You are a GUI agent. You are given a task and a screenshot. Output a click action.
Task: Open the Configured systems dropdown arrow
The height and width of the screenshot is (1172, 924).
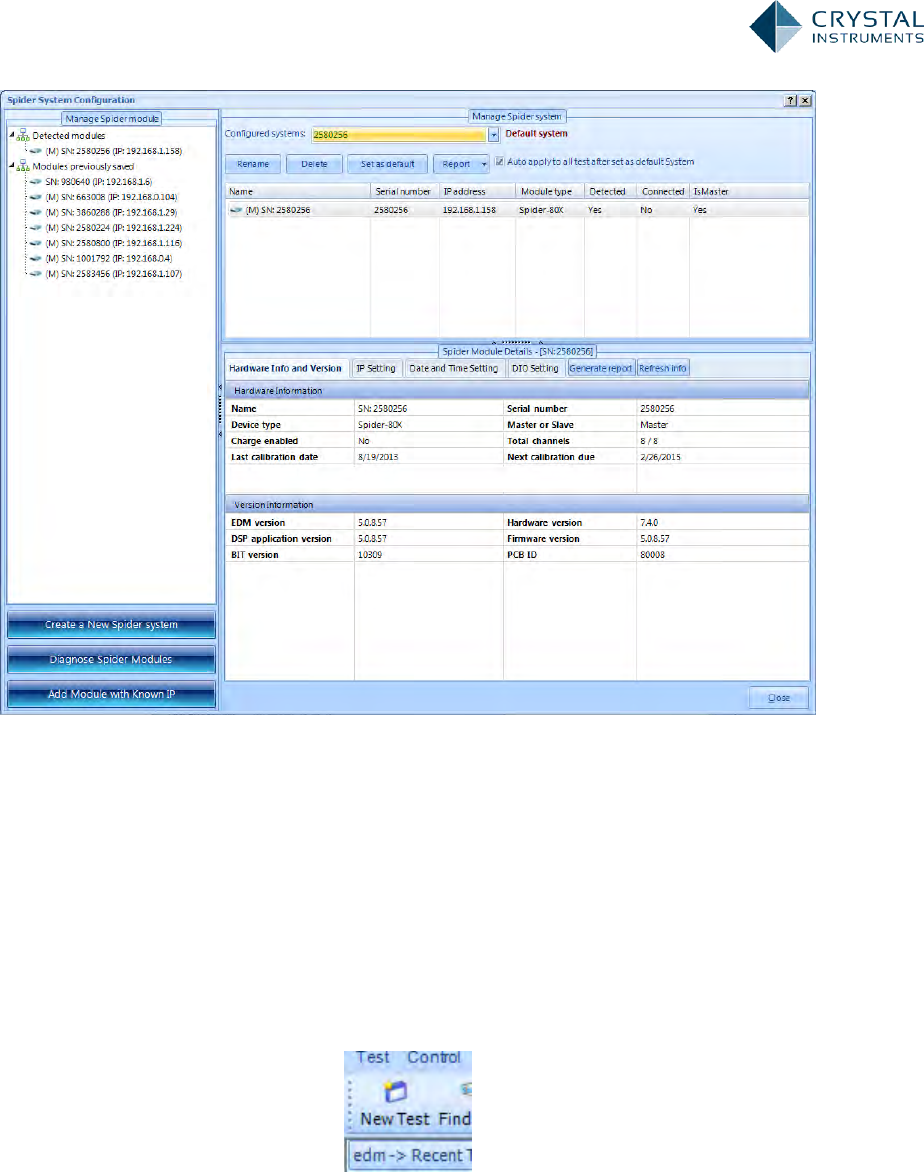(x=493, y=135)
